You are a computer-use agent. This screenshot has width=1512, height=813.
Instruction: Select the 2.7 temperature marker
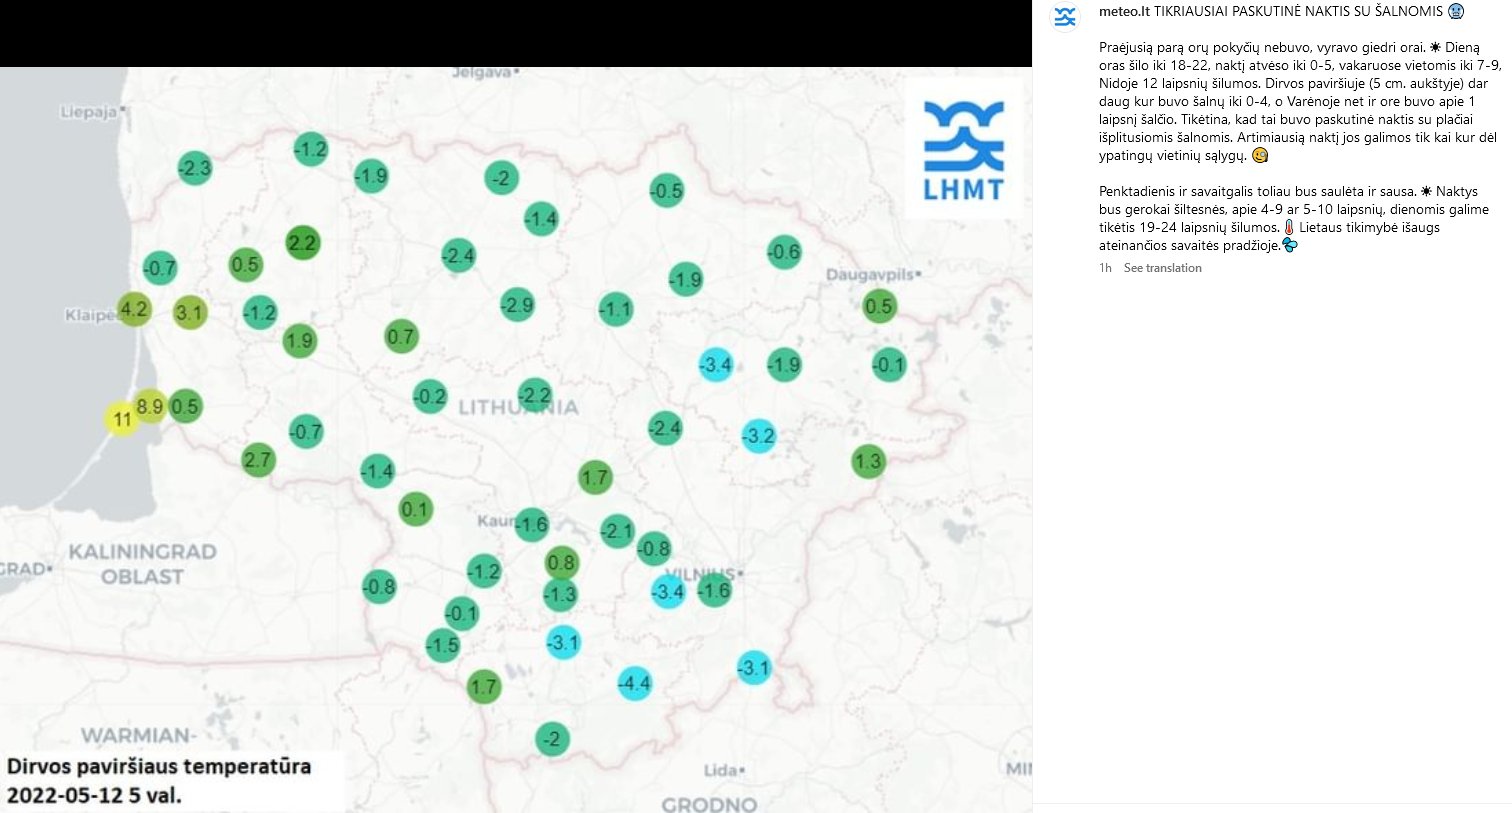(258, 460)
